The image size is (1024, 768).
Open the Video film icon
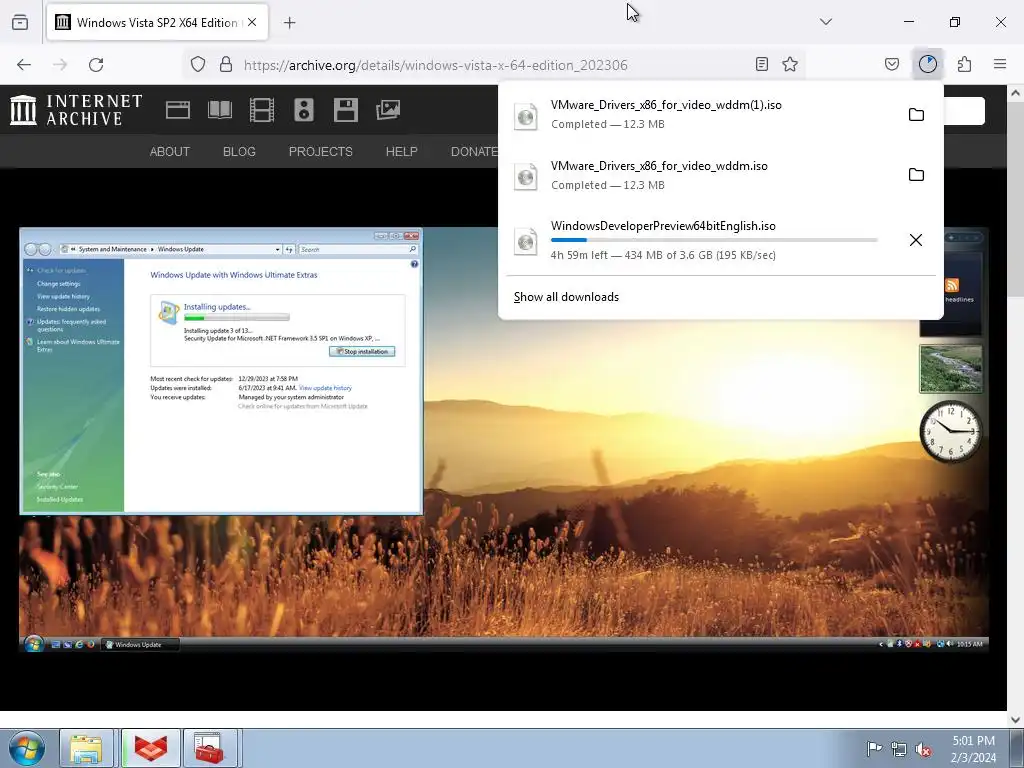pos(262,110)
